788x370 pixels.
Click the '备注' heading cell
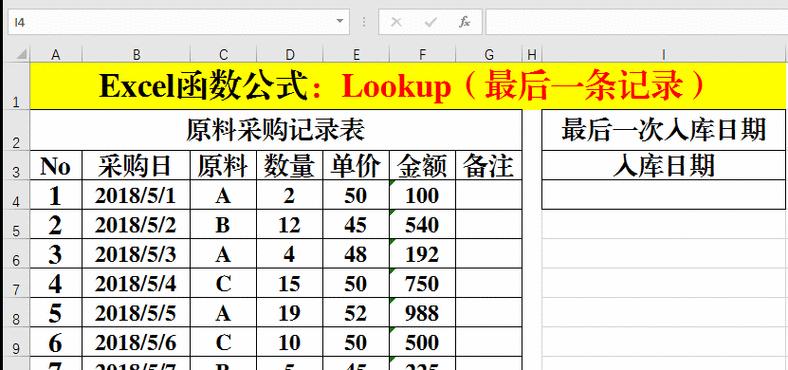[x=488, y=165]
